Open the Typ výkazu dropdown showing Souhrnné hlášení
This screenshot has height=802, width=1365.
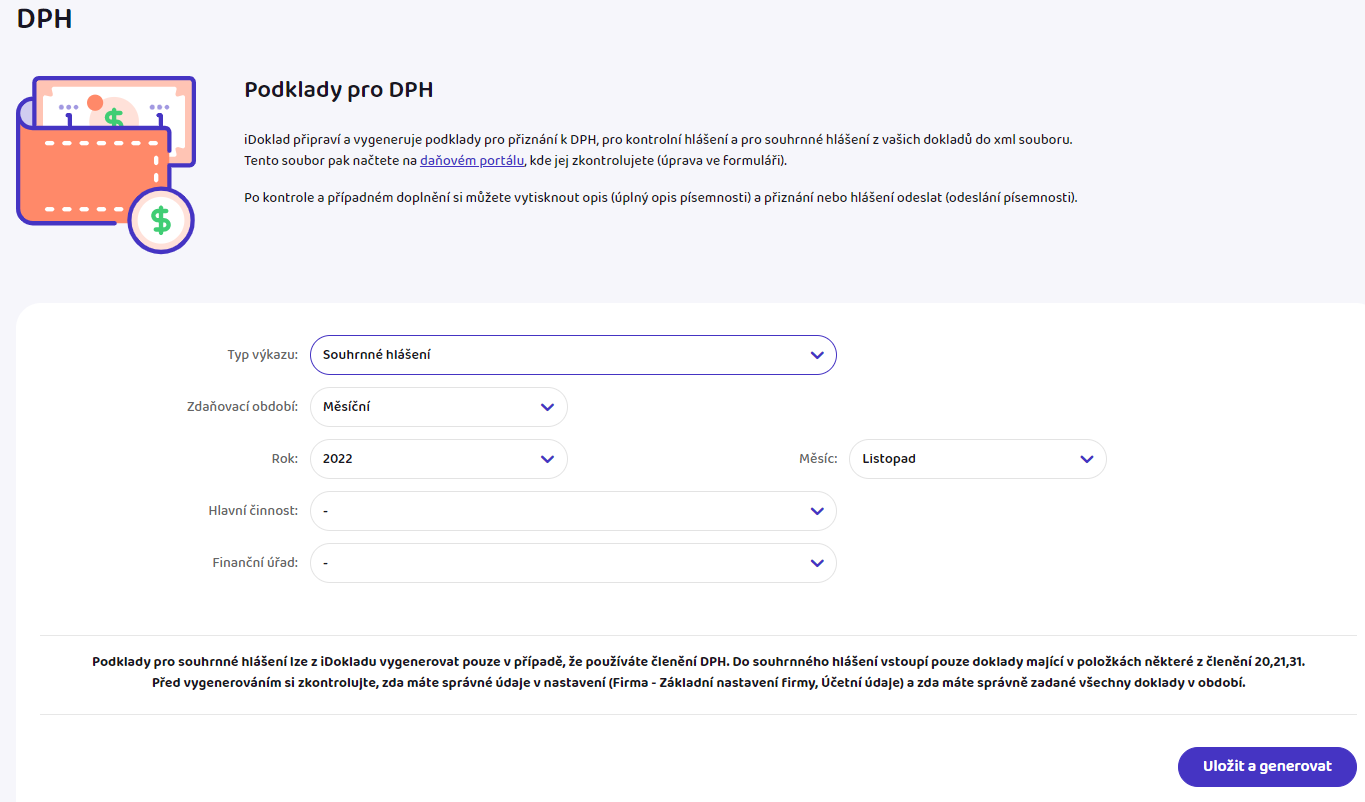(573, 355)
